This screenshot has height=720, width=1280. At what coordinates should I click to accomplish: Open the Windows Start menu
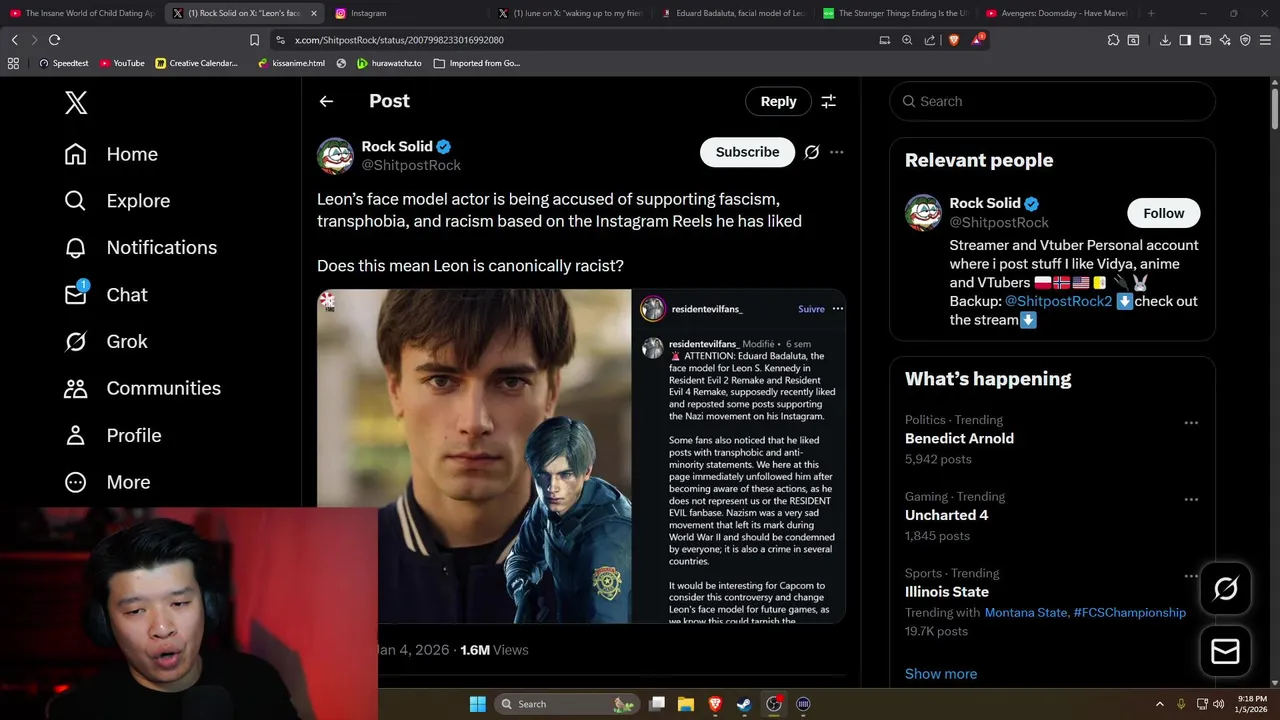[x=478, y=704]
